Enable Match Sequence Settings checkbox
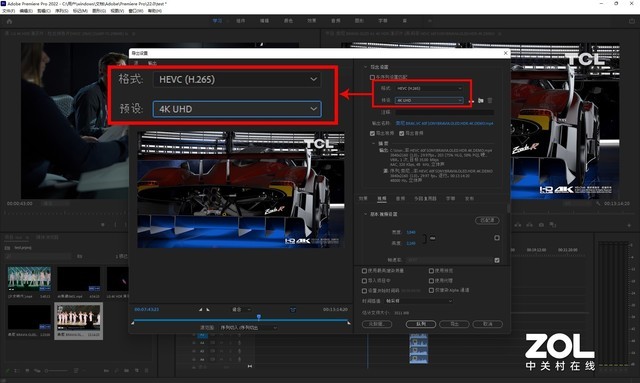This screenshot has height=383, width=640. (x=372, y=77)
